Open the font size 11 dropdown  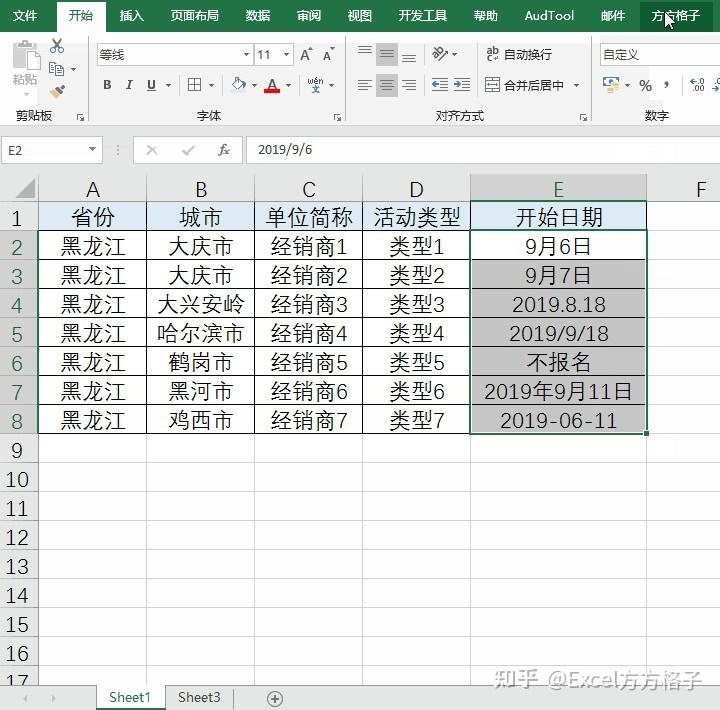click(287, 55)
